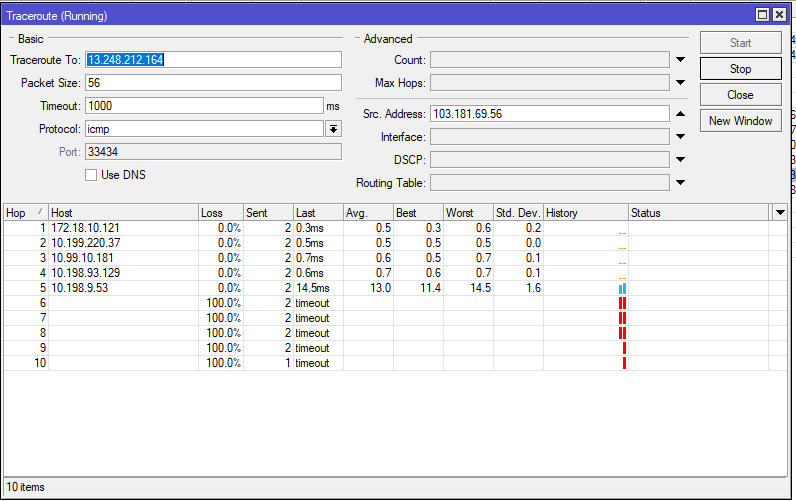The image size is (796, 501).
Task: Click the 14.5ms last value
Action: point(313,288)
